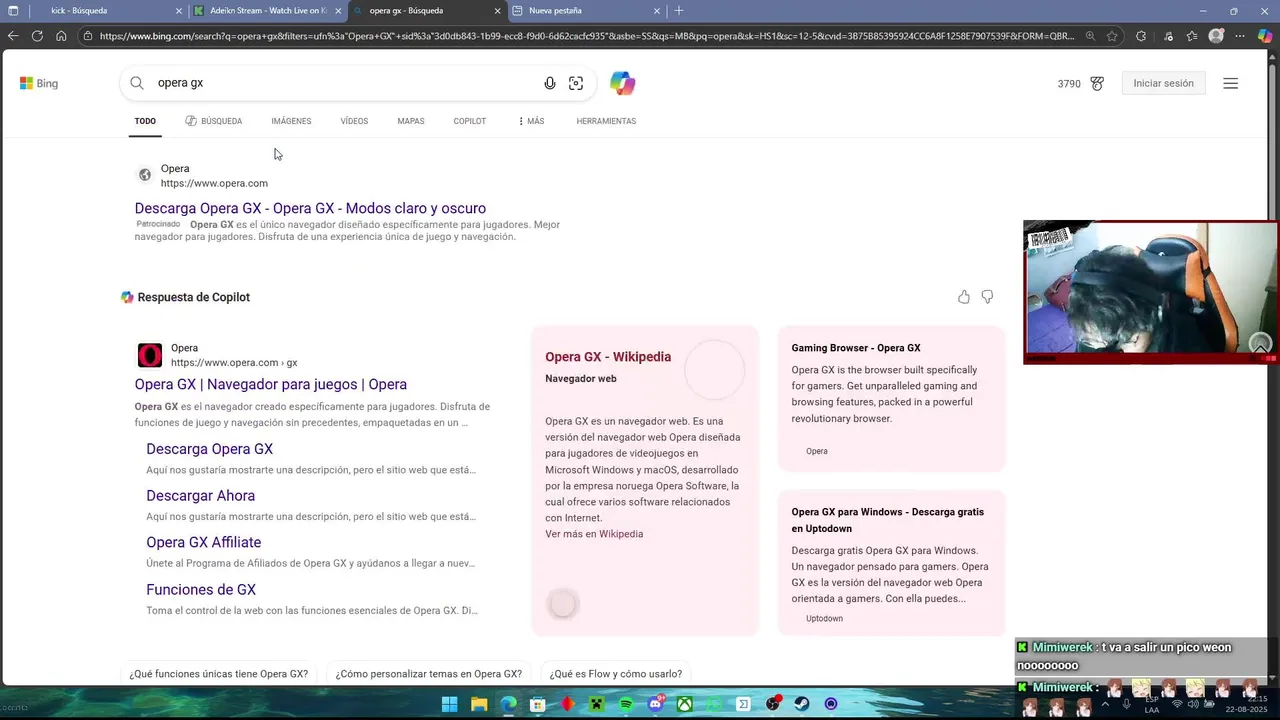This screenshot has width=1280, height=720.
Task: Close the 'kick - Búsqueda' tab
Action: pos(179,10)
